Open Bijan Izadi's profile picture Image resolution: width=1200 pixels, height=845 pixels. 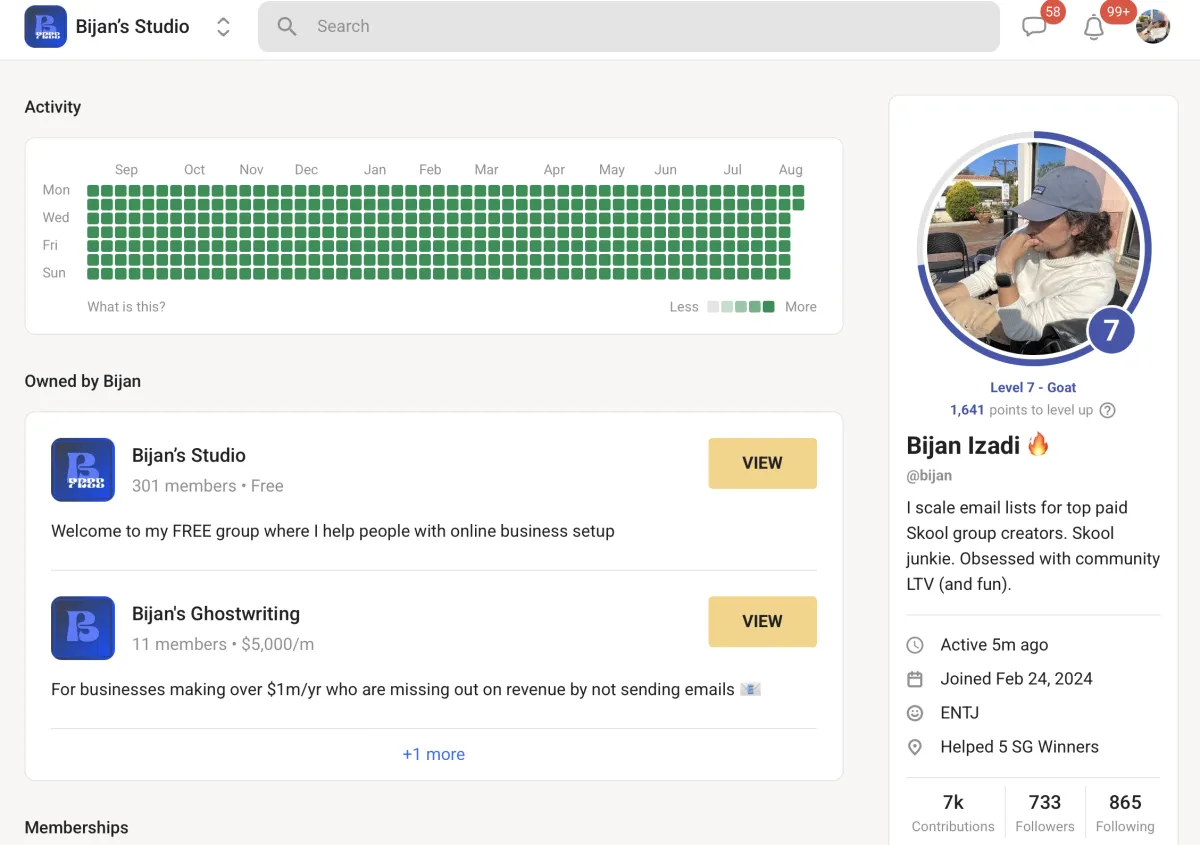point(1033,247)
